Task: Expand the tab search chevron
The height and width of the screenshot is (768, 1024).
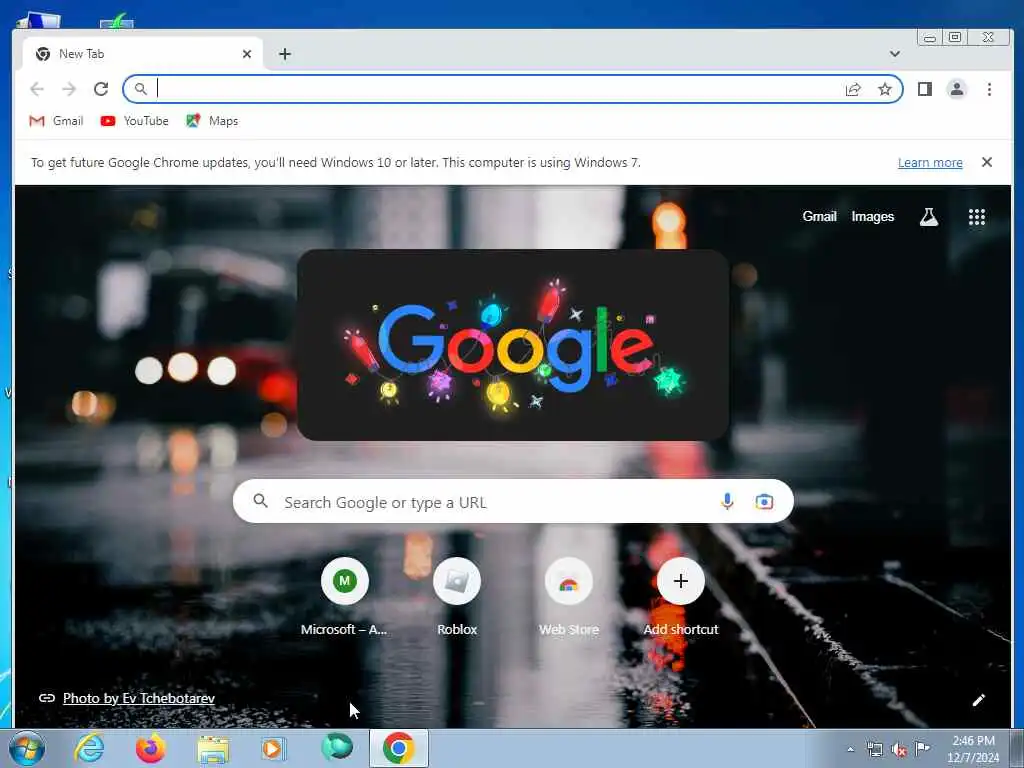Action: click(895, 54)
